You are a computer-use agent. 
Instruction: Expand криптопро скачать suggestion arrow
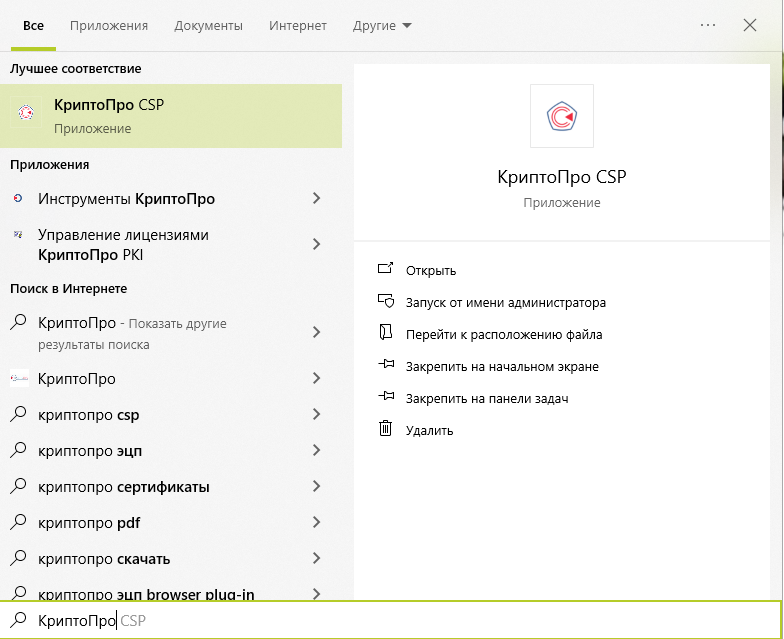tap(316, 558)
